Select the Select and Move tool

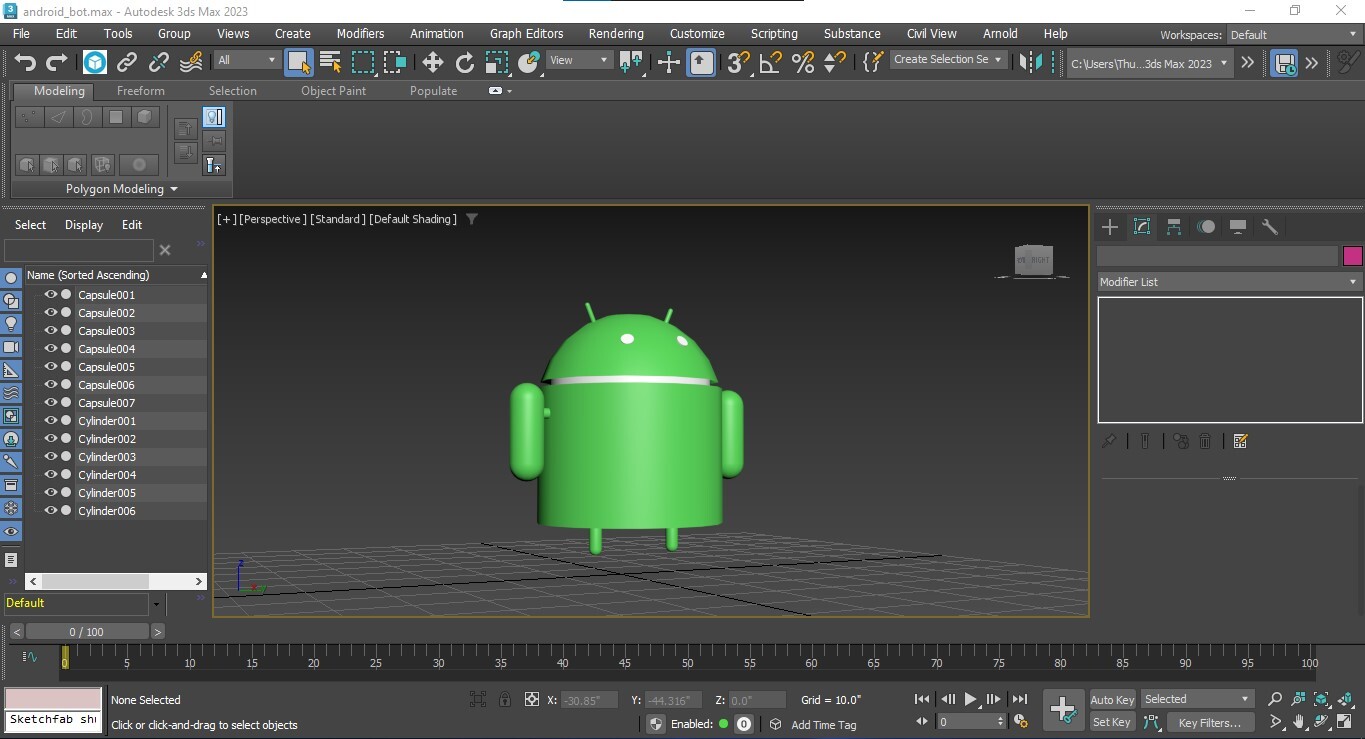coord(432,62)
